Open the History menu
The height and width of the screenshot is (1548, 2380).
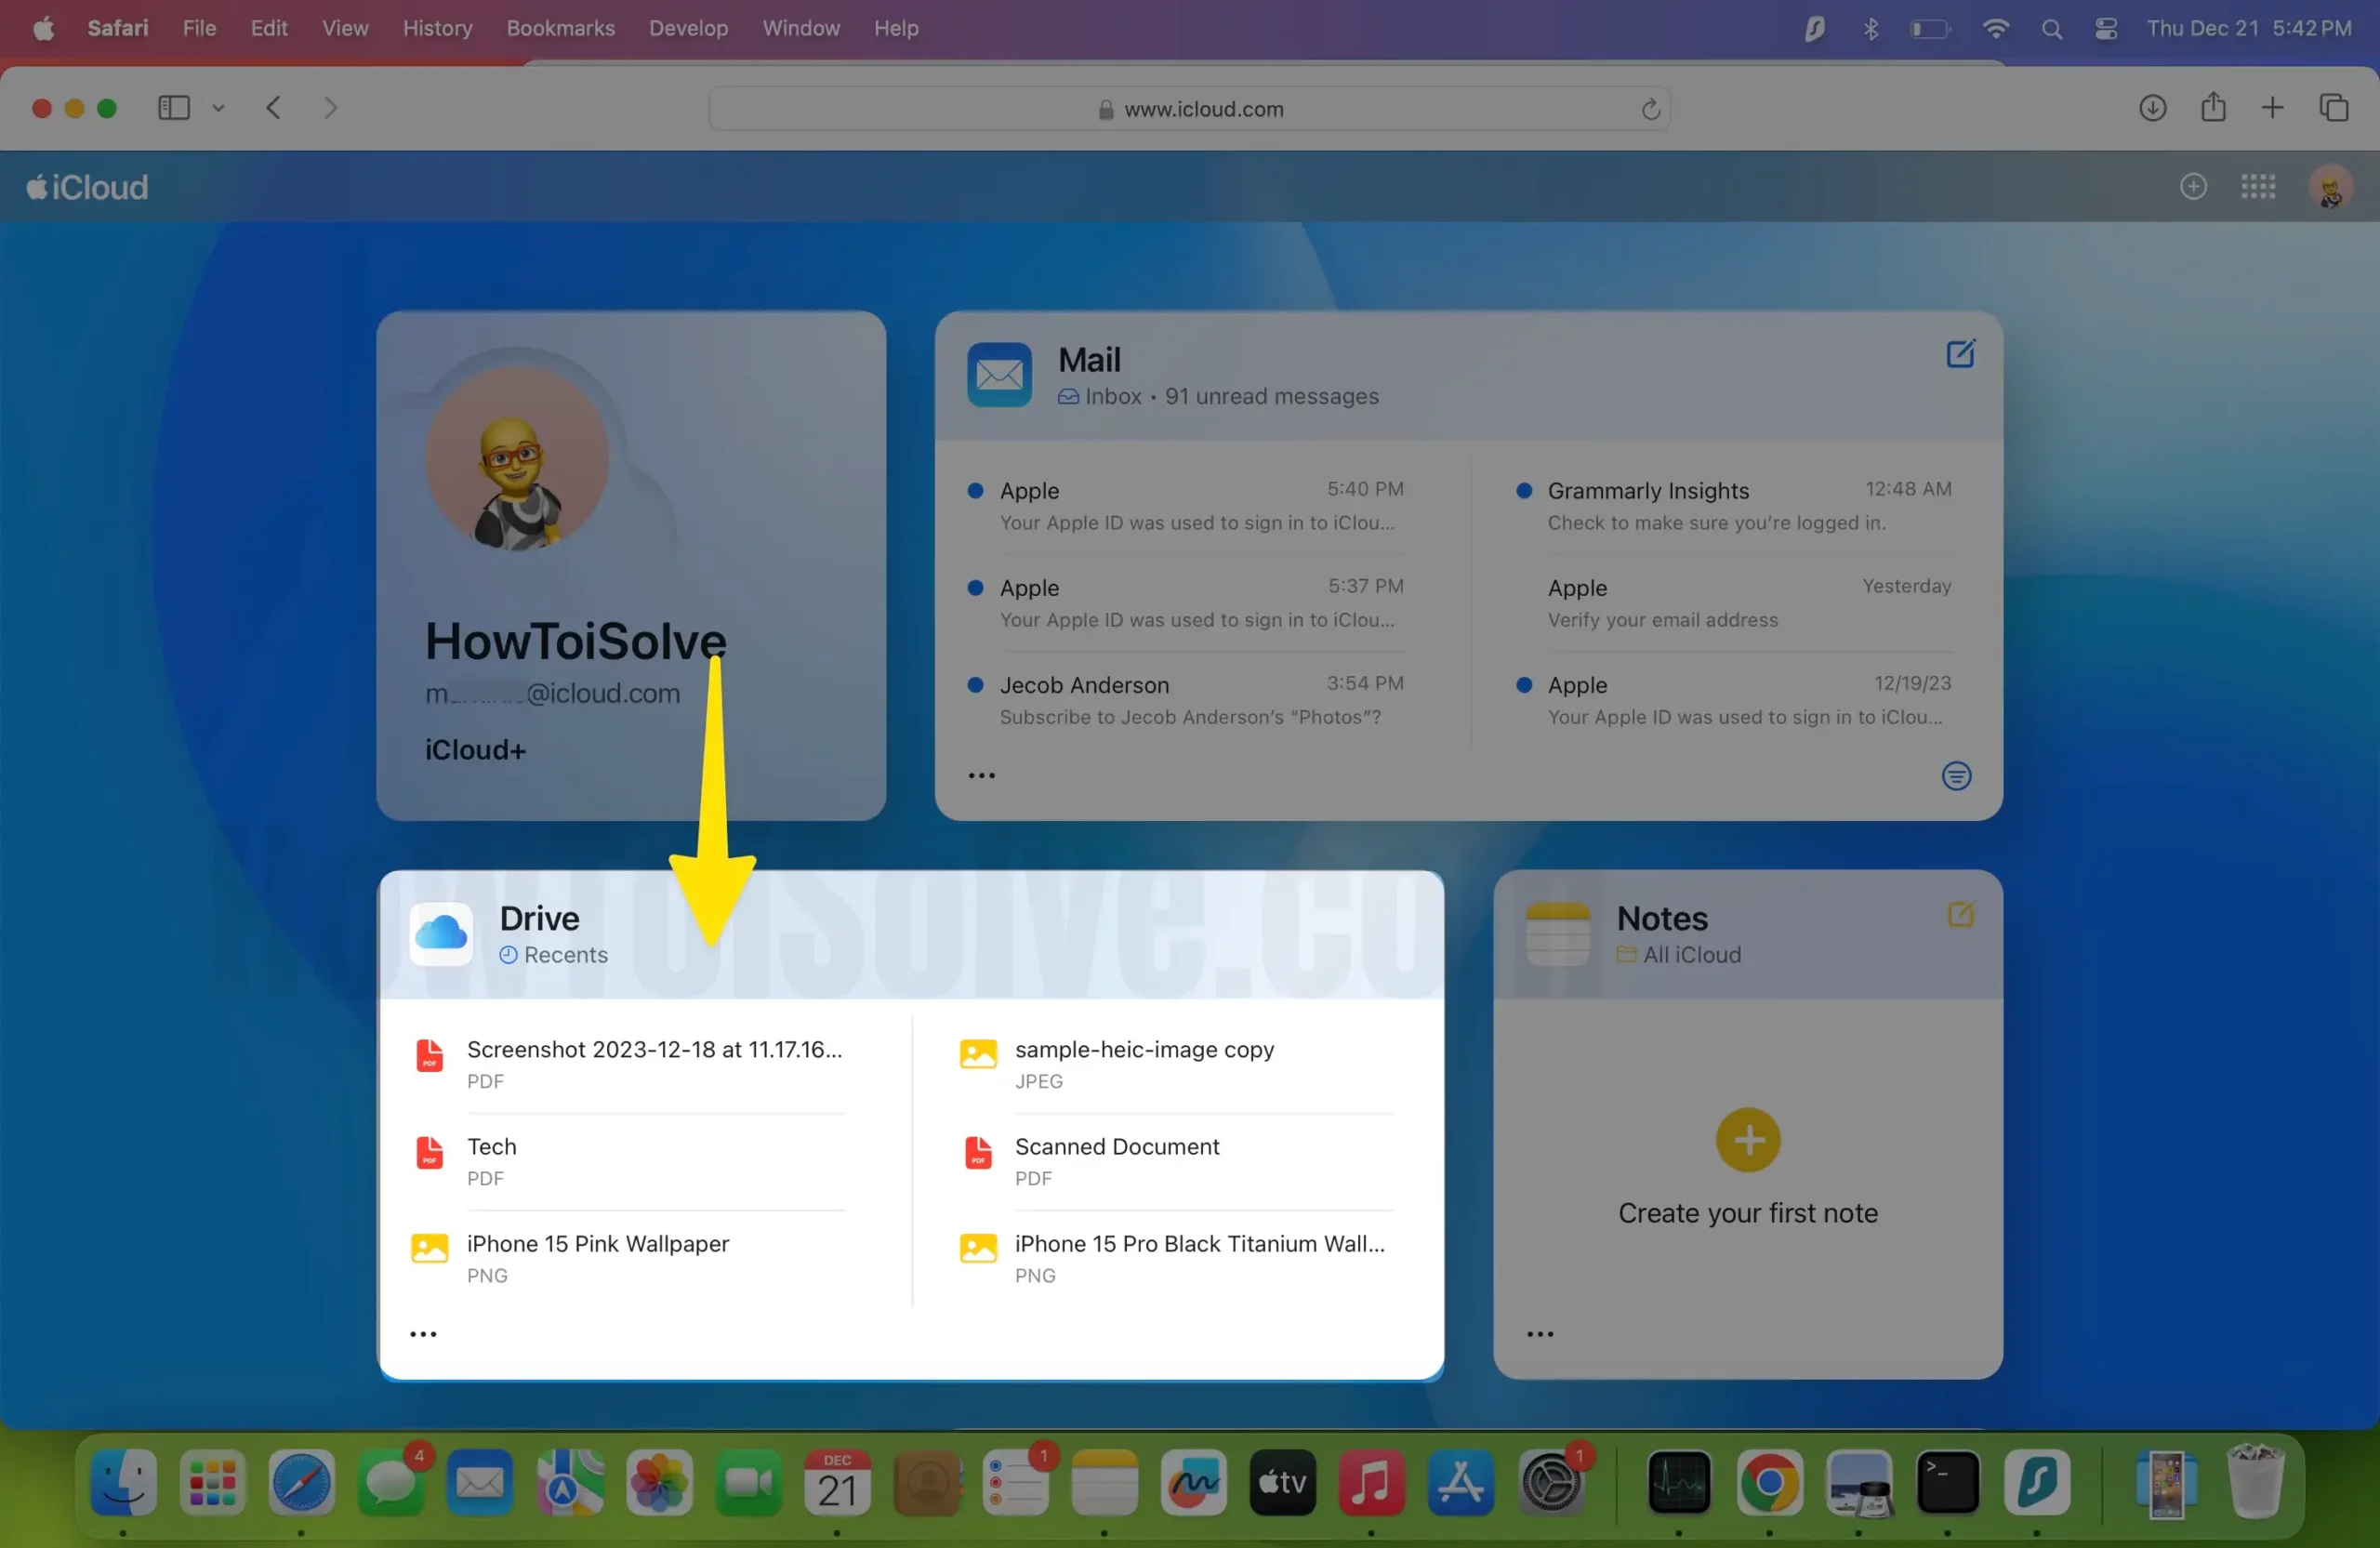pyautogui.click(x=437, y=29)
